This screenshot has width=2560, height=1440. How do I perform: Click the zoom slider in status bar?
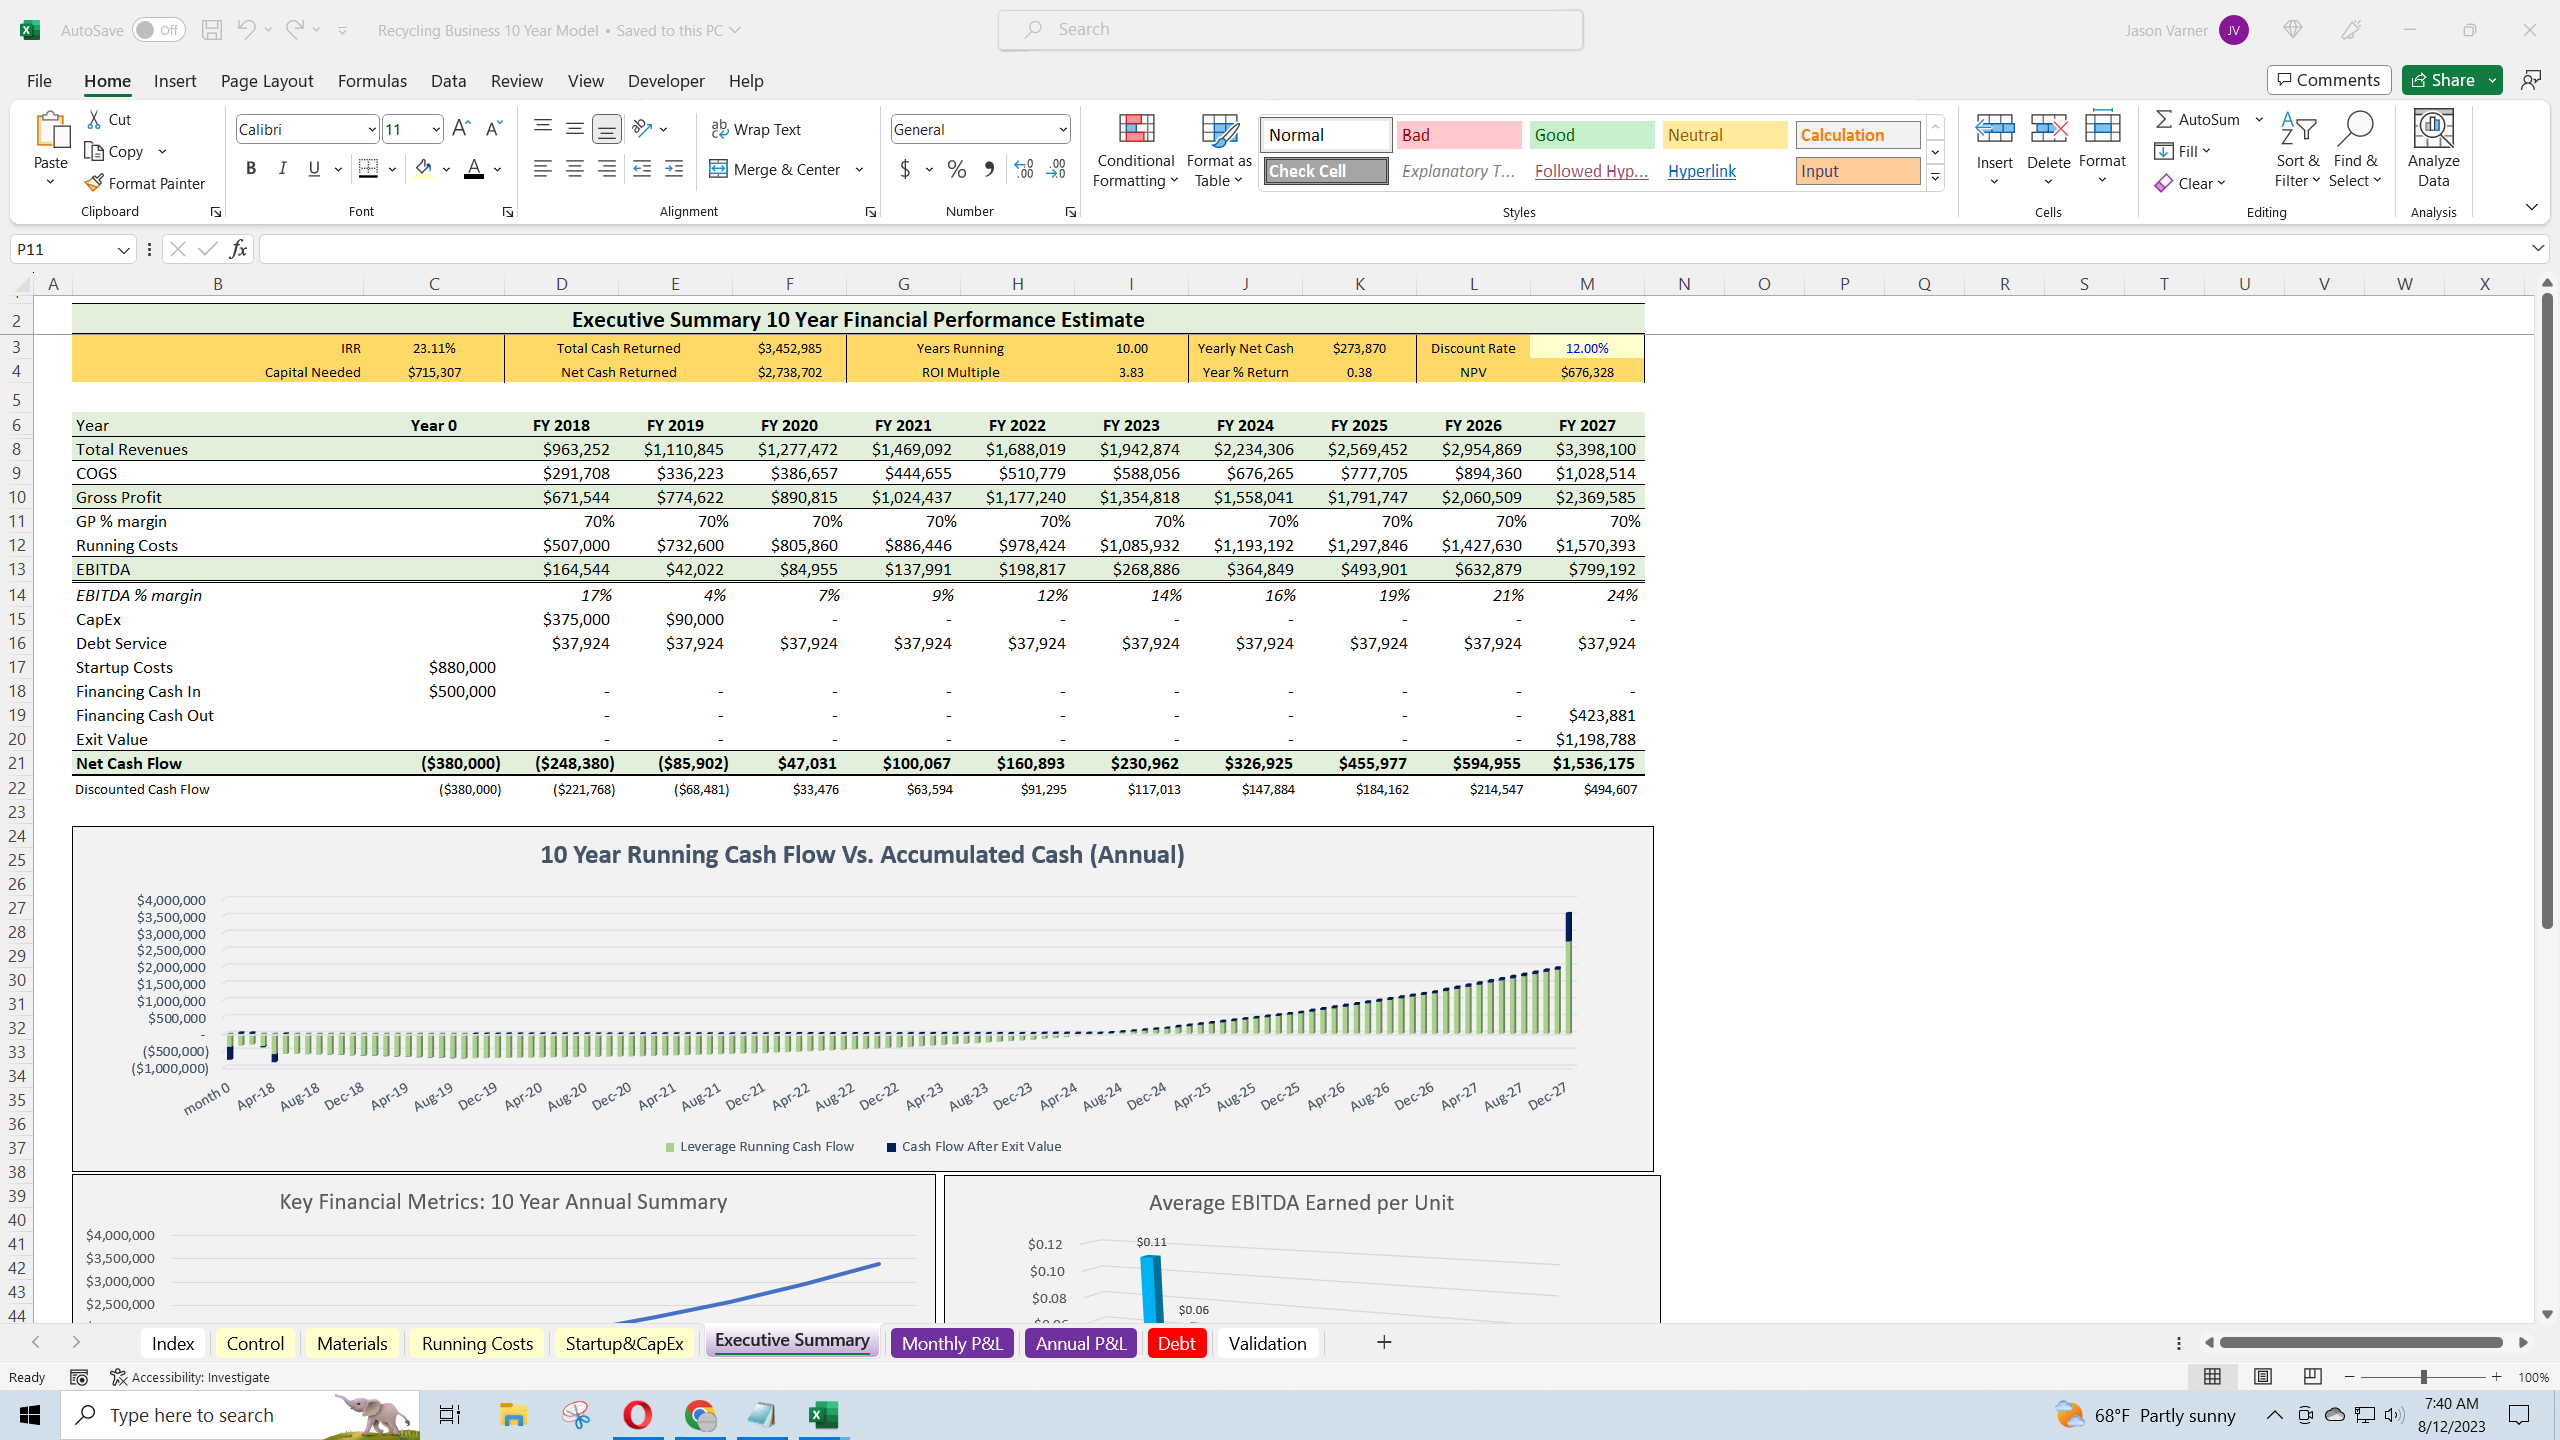2423,1377
